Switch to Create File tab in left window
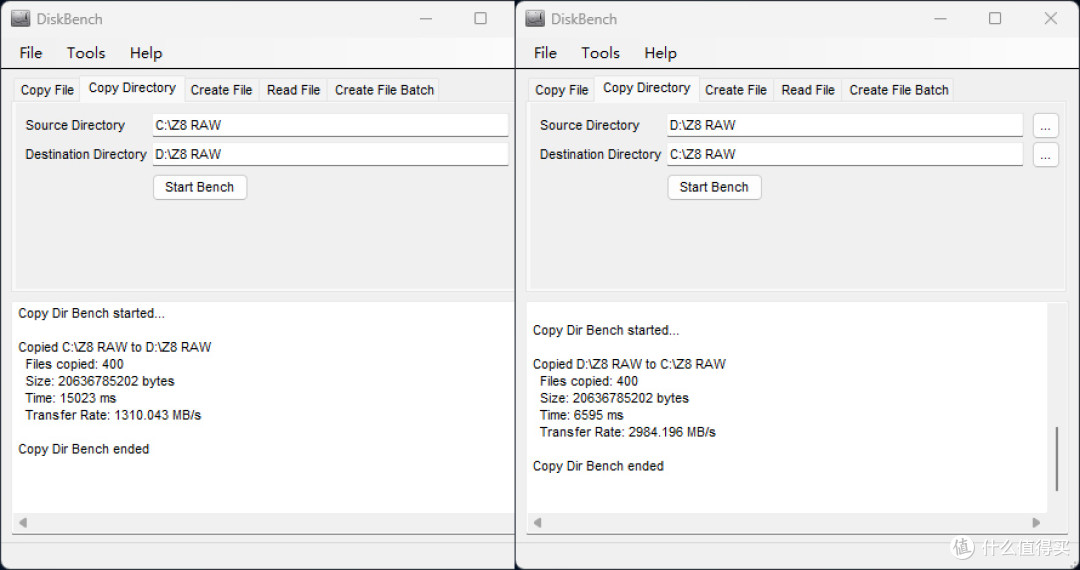This screenshot has height=570, width=1080. pyautogui.click(x=221, y=90)
